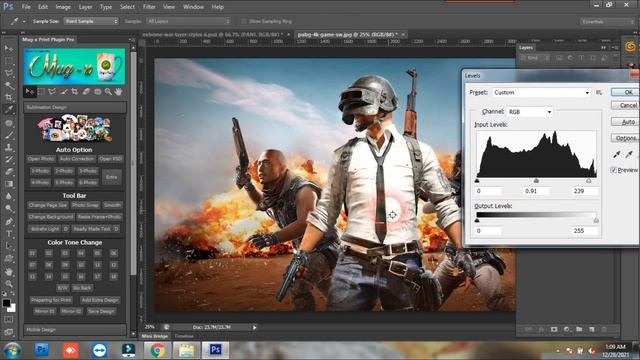The image size is (640, 360).
Task: Open the Sample Size dropdown
Action: pyautogui.click(x=91, y=21)
